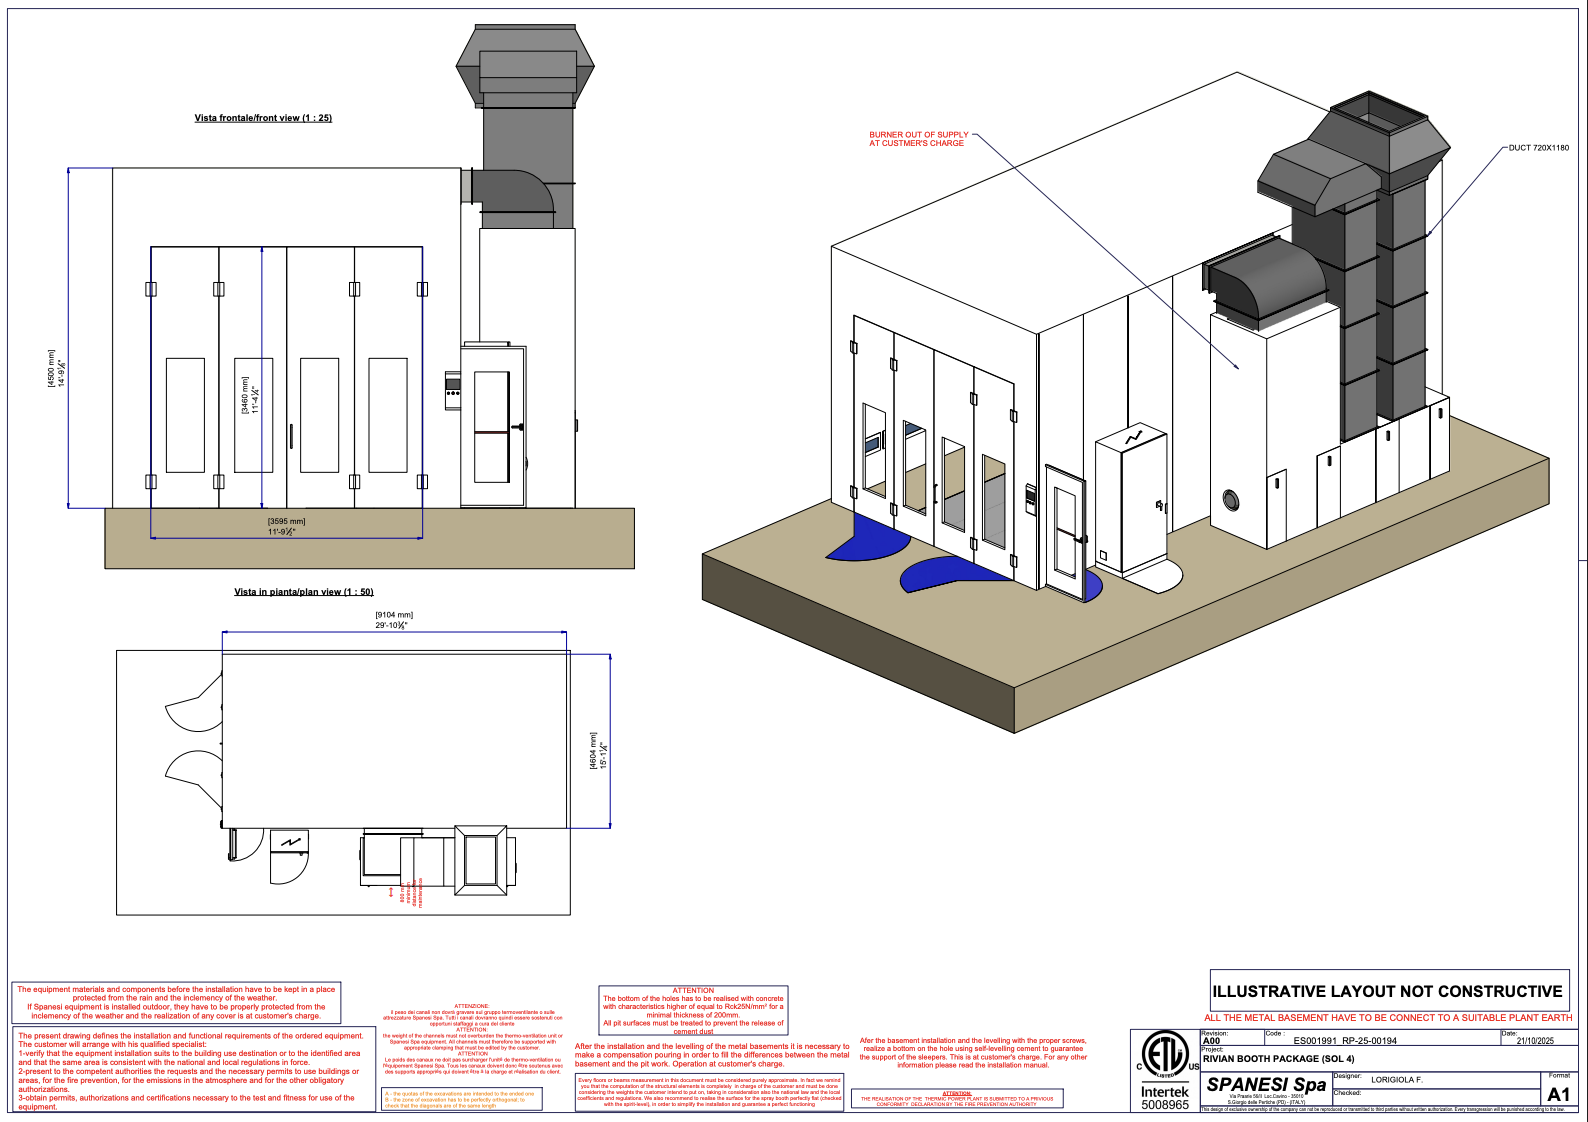Image resolution: width=1588 pixels, height=1122 pixels.
Task: Click the 4500 mm height dimension
Action: point(57,368)
